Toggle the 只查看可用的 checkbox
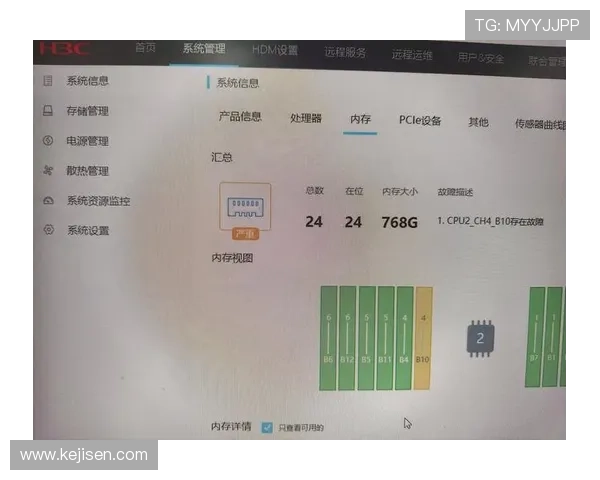The height and width of the screenshot is (480, 600). (267, 427)
